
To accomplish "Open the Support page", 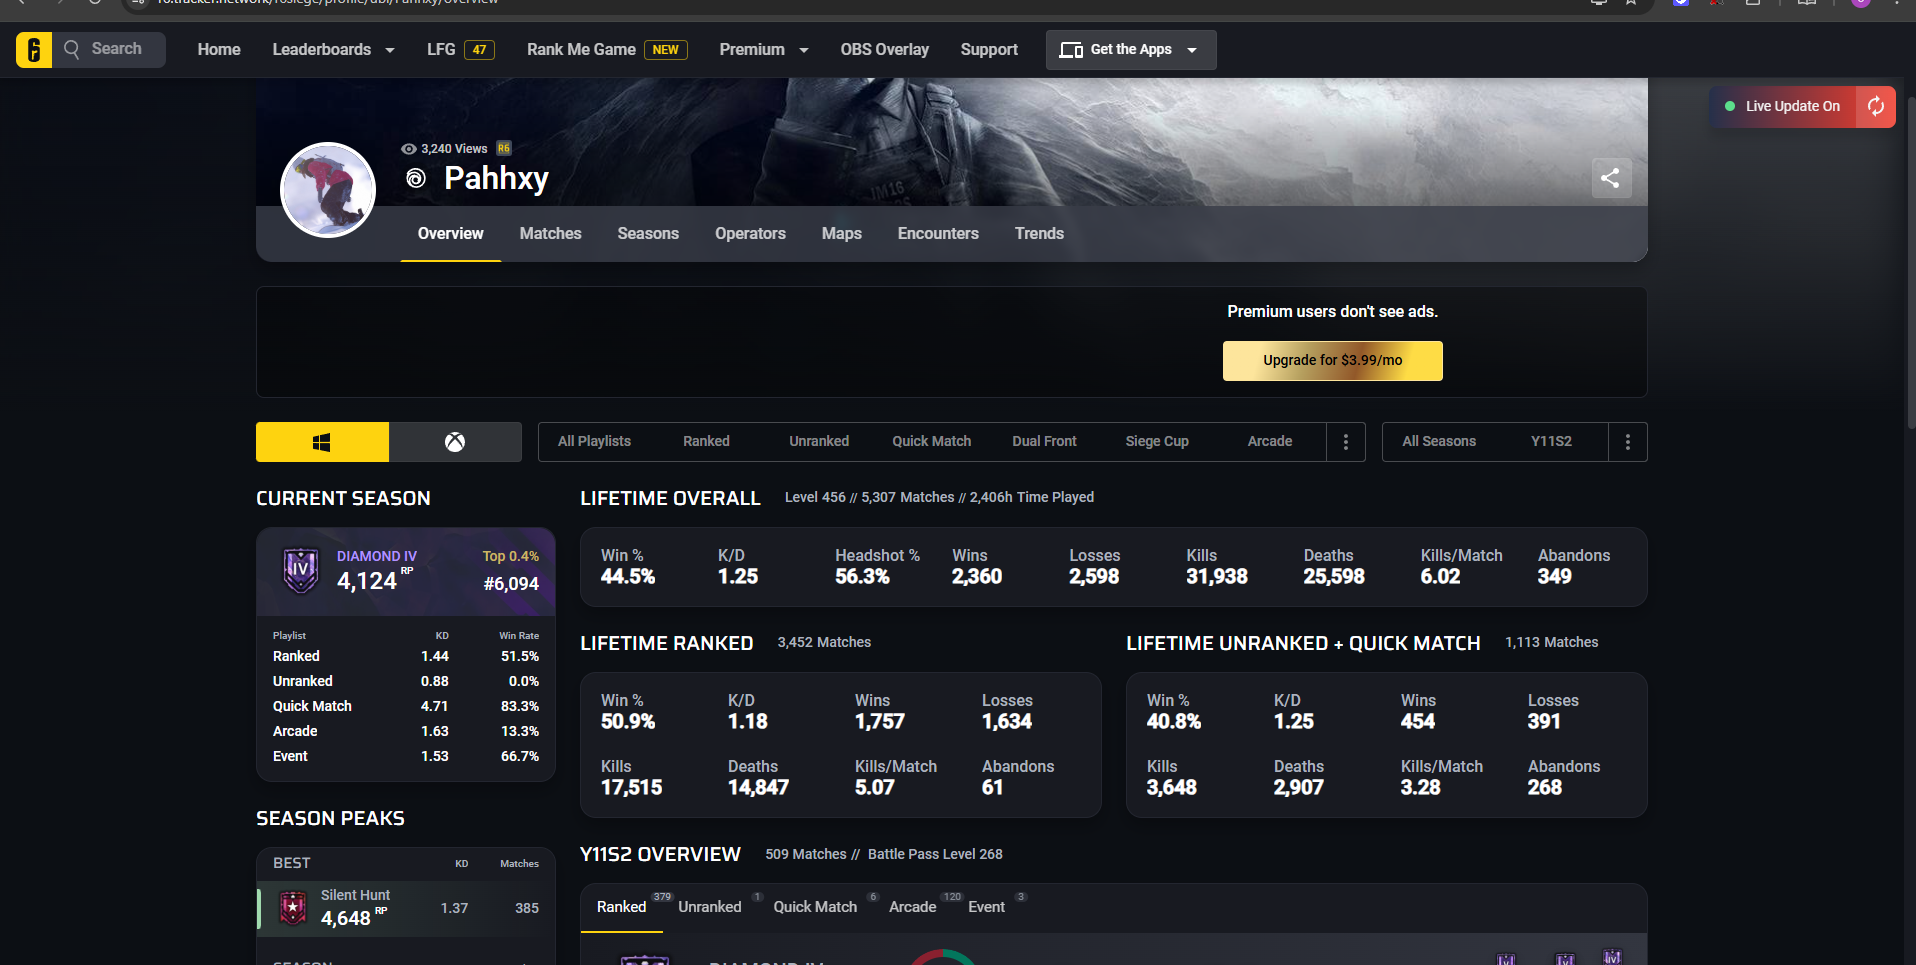I will click(989, 50).
